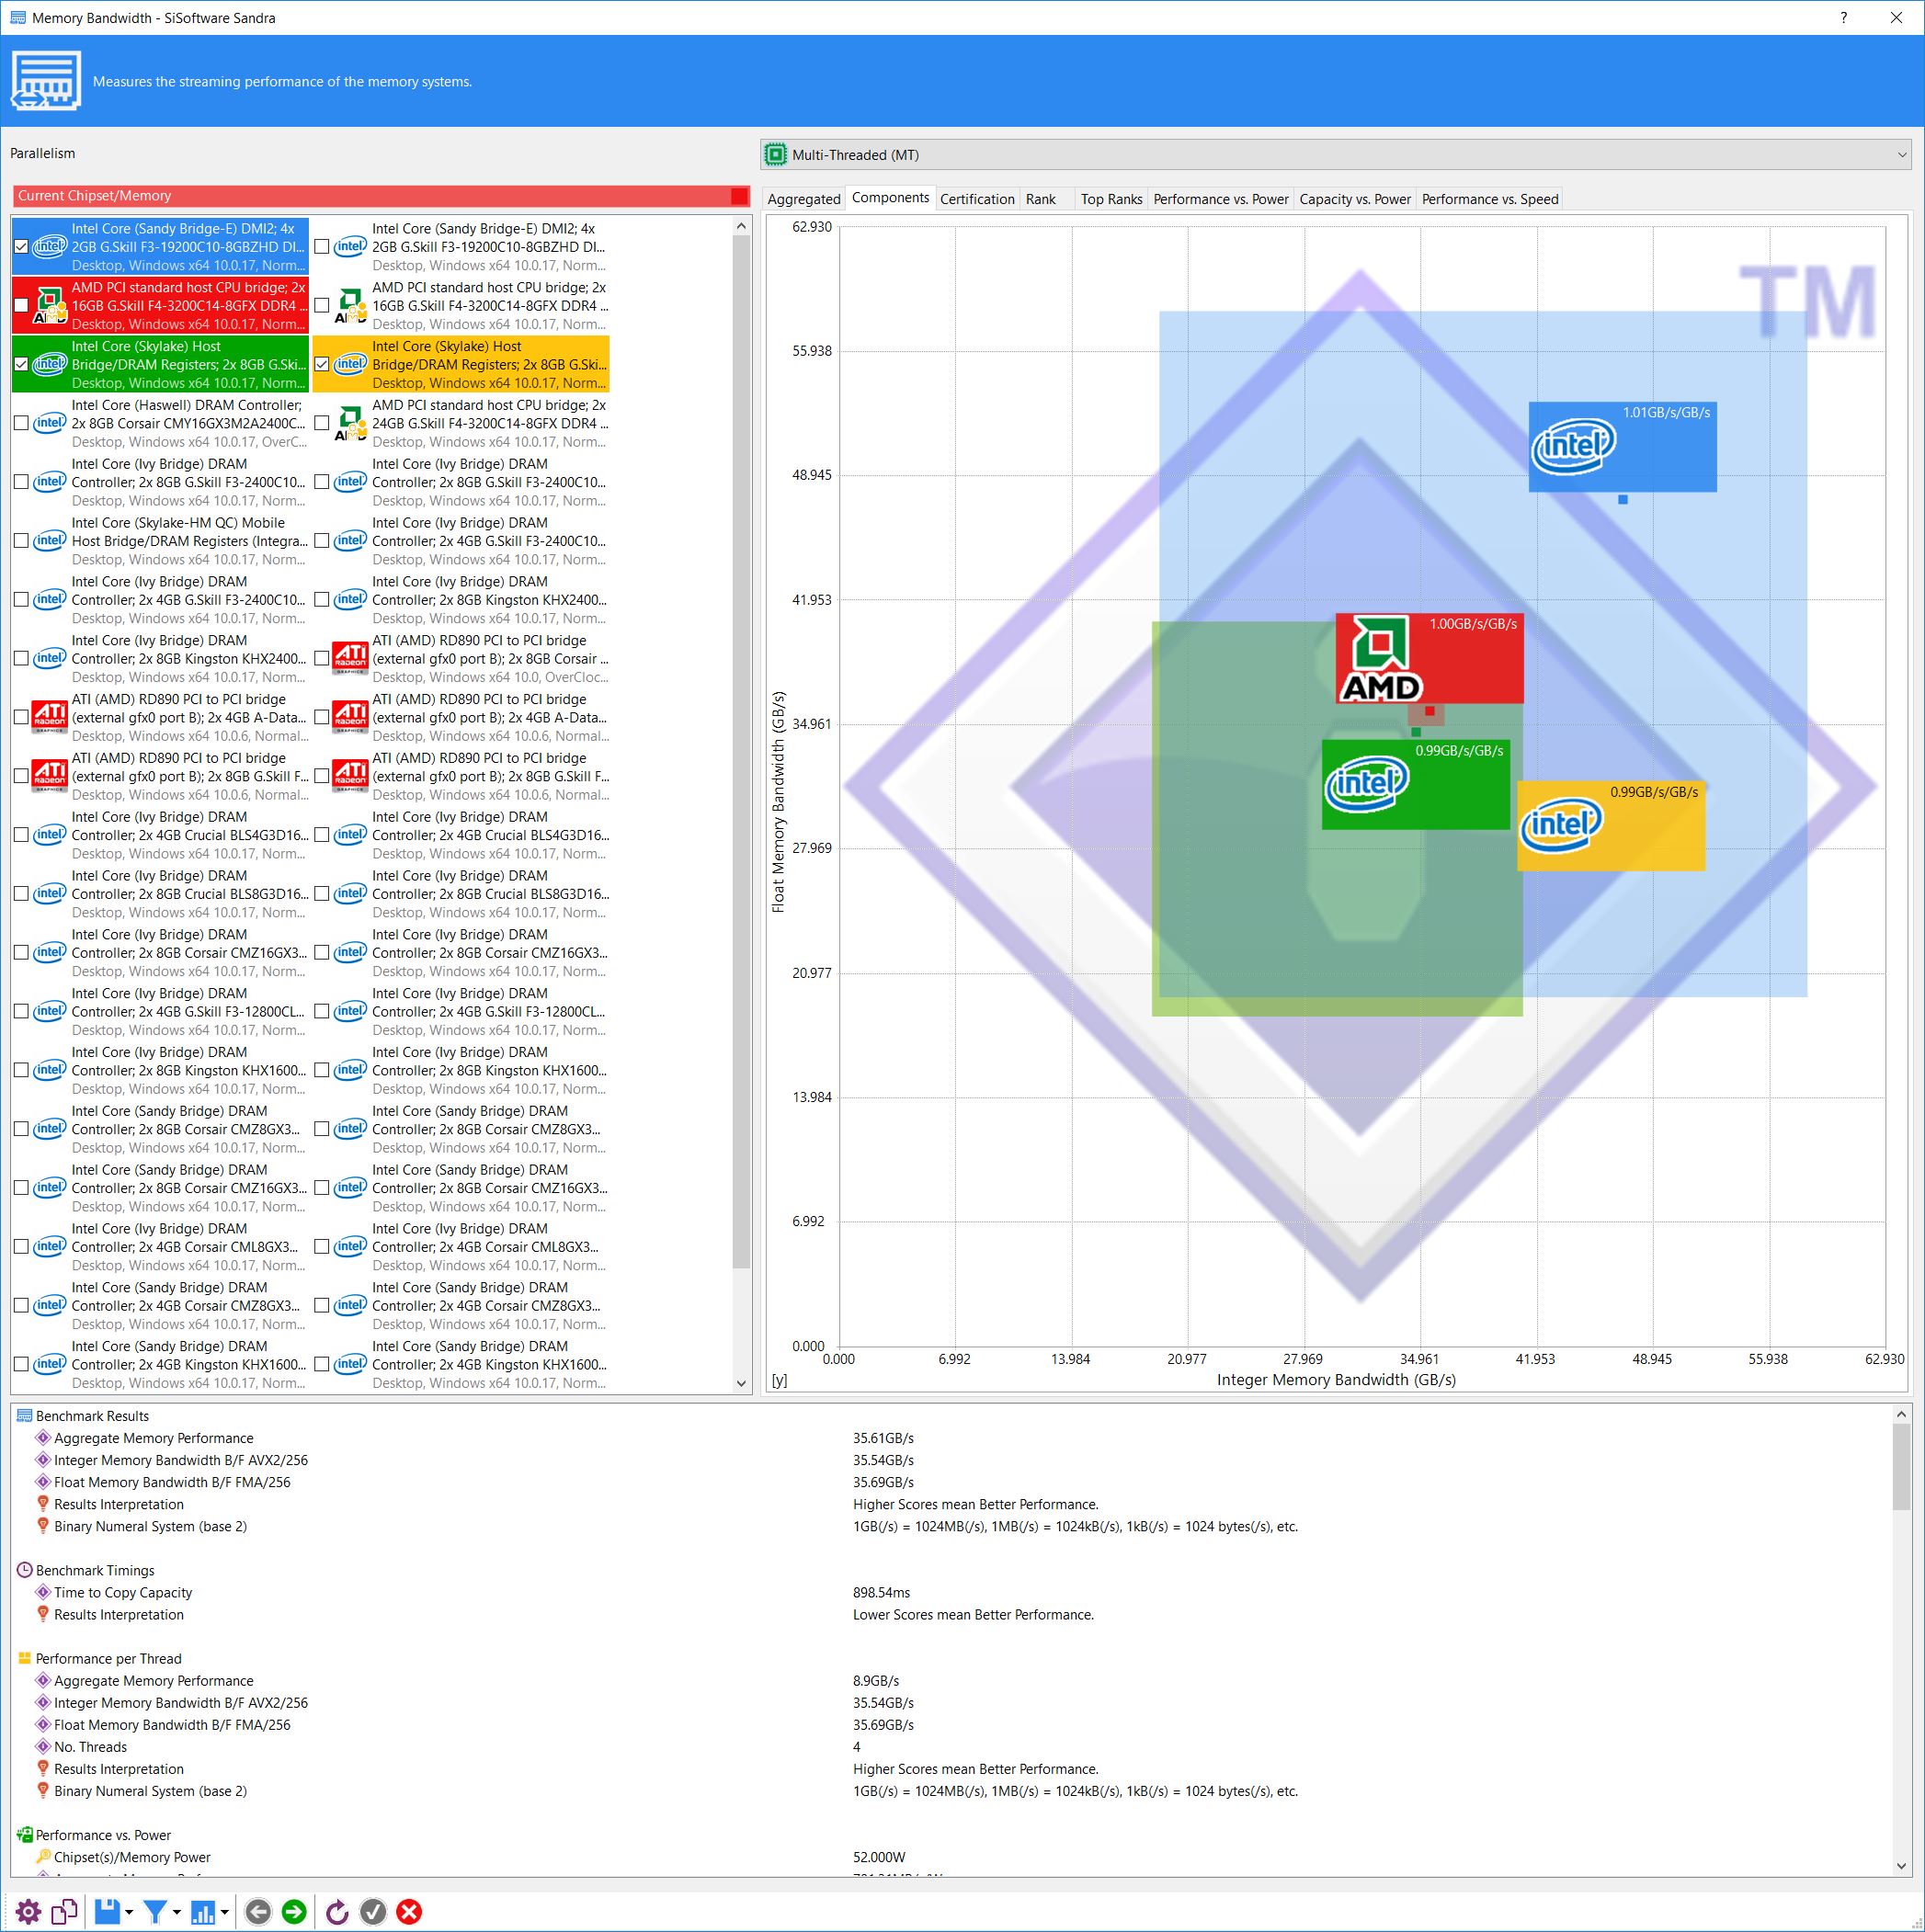
Task: Open the Multi-Threaded (MT) parallelism dropdown
Action: pos(1335,155)
